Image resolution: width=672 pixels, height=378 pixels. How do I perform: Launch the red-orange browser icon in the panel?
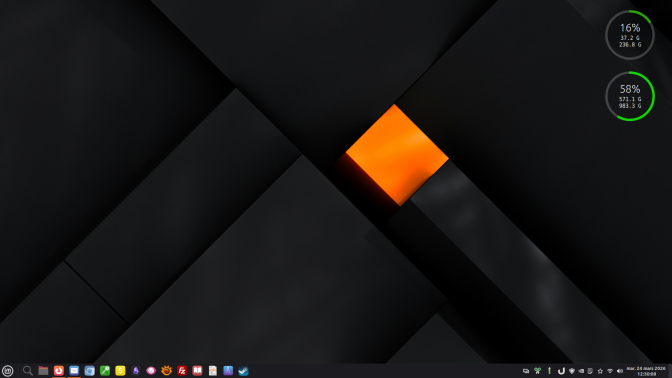[59, 371]
